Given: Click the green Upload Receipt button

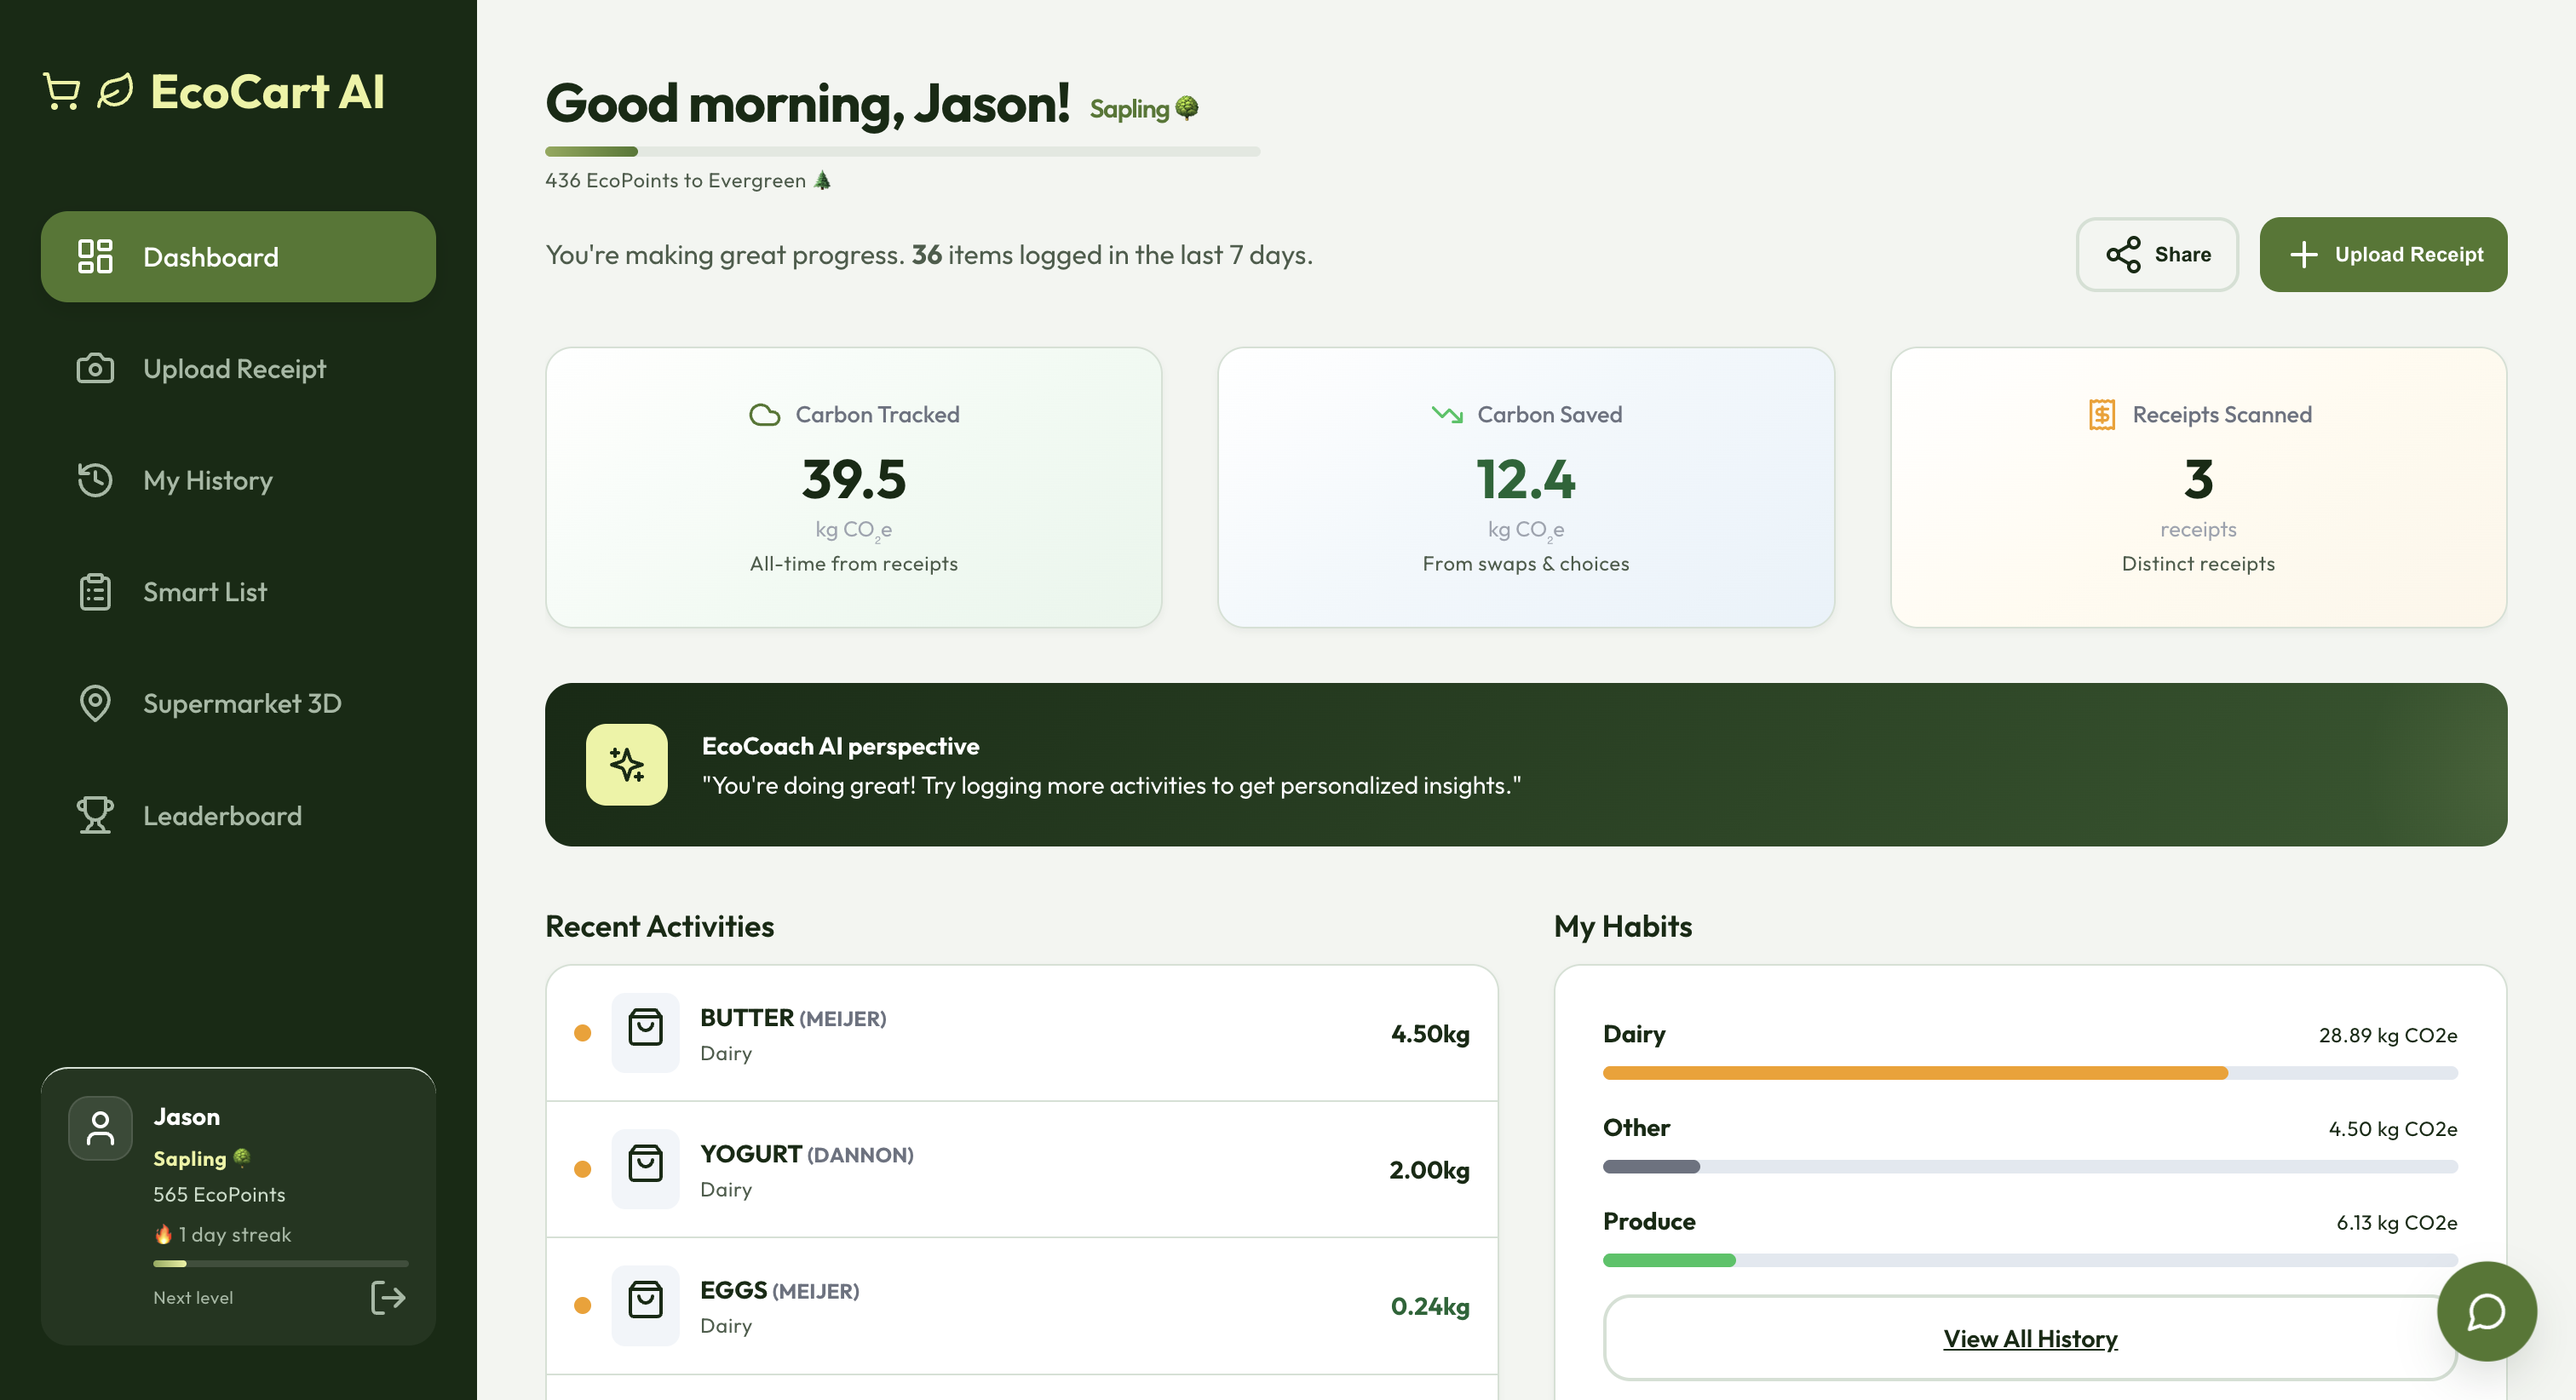Looking at the screenshot, I should coord(2382,254).
